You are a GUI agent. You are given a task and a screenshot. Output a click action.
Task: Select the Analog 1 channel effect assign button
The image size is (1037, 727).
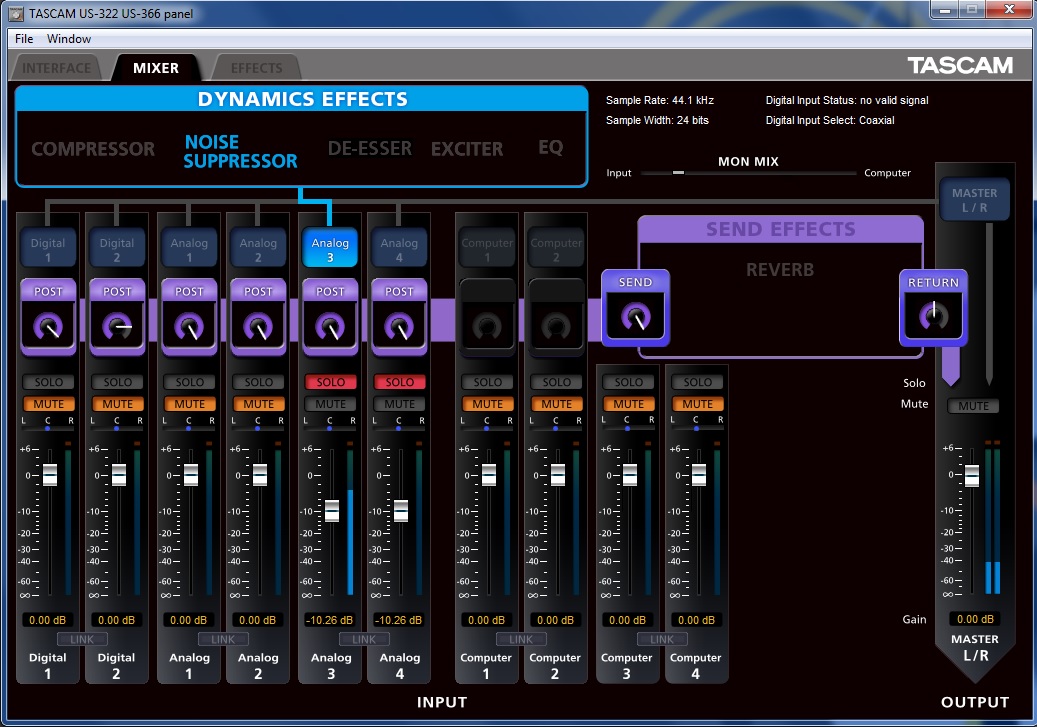(x=189, y=249)
